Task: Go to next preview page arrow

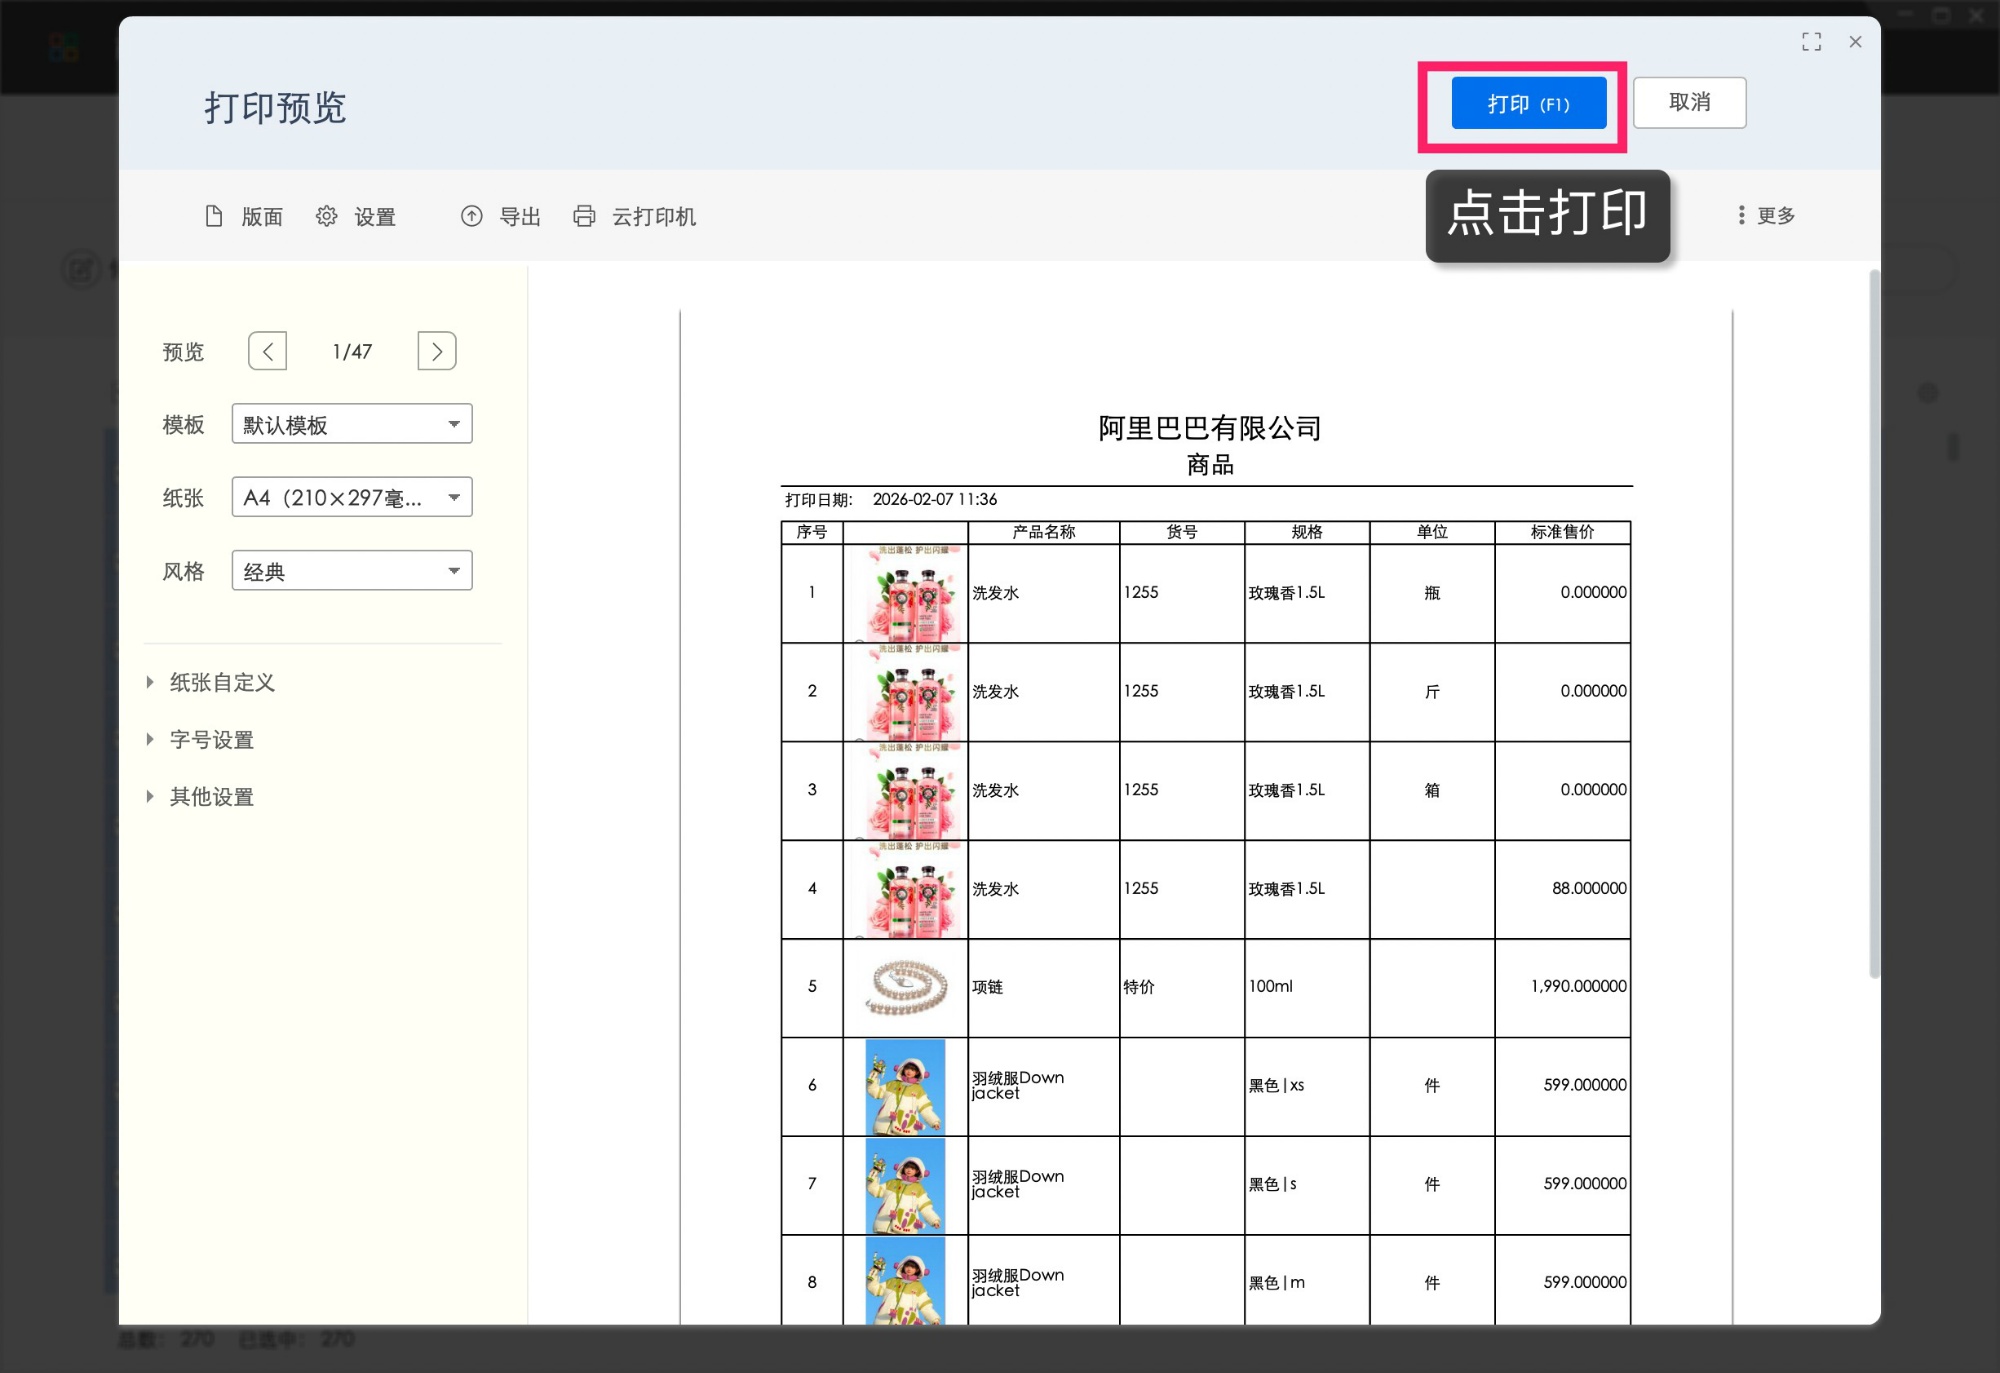Action: coord(437,351)
